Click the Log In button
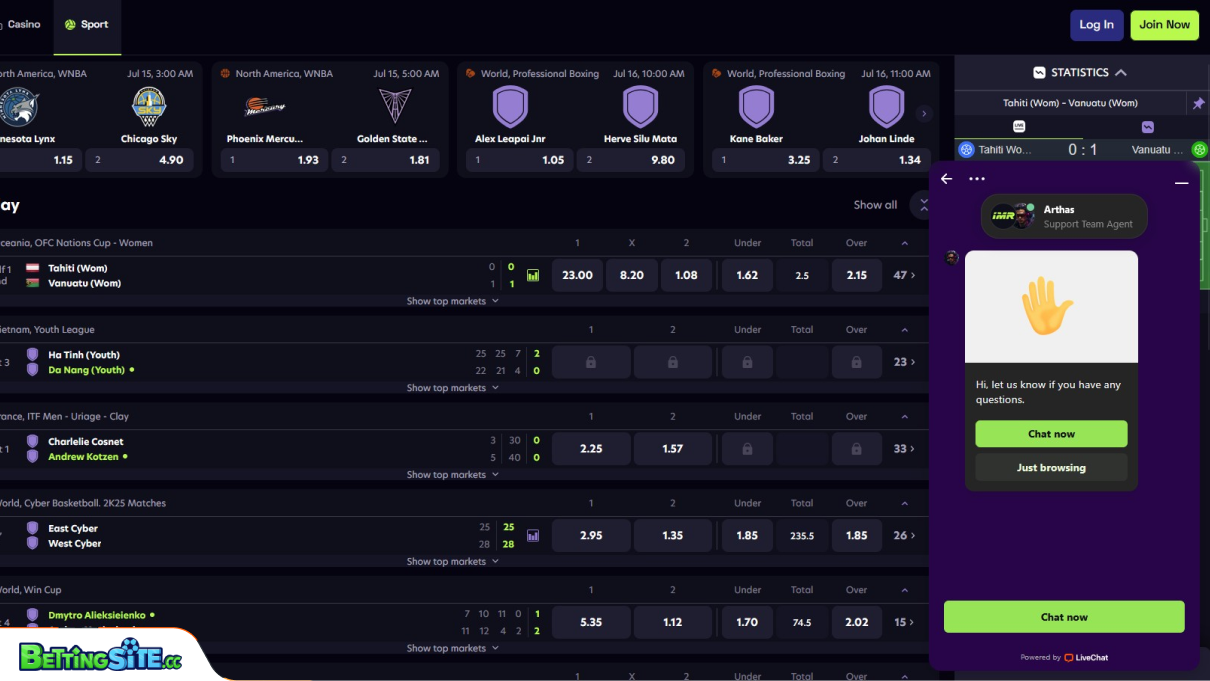The image size is (1210, 681). [x=1096, y=25]
